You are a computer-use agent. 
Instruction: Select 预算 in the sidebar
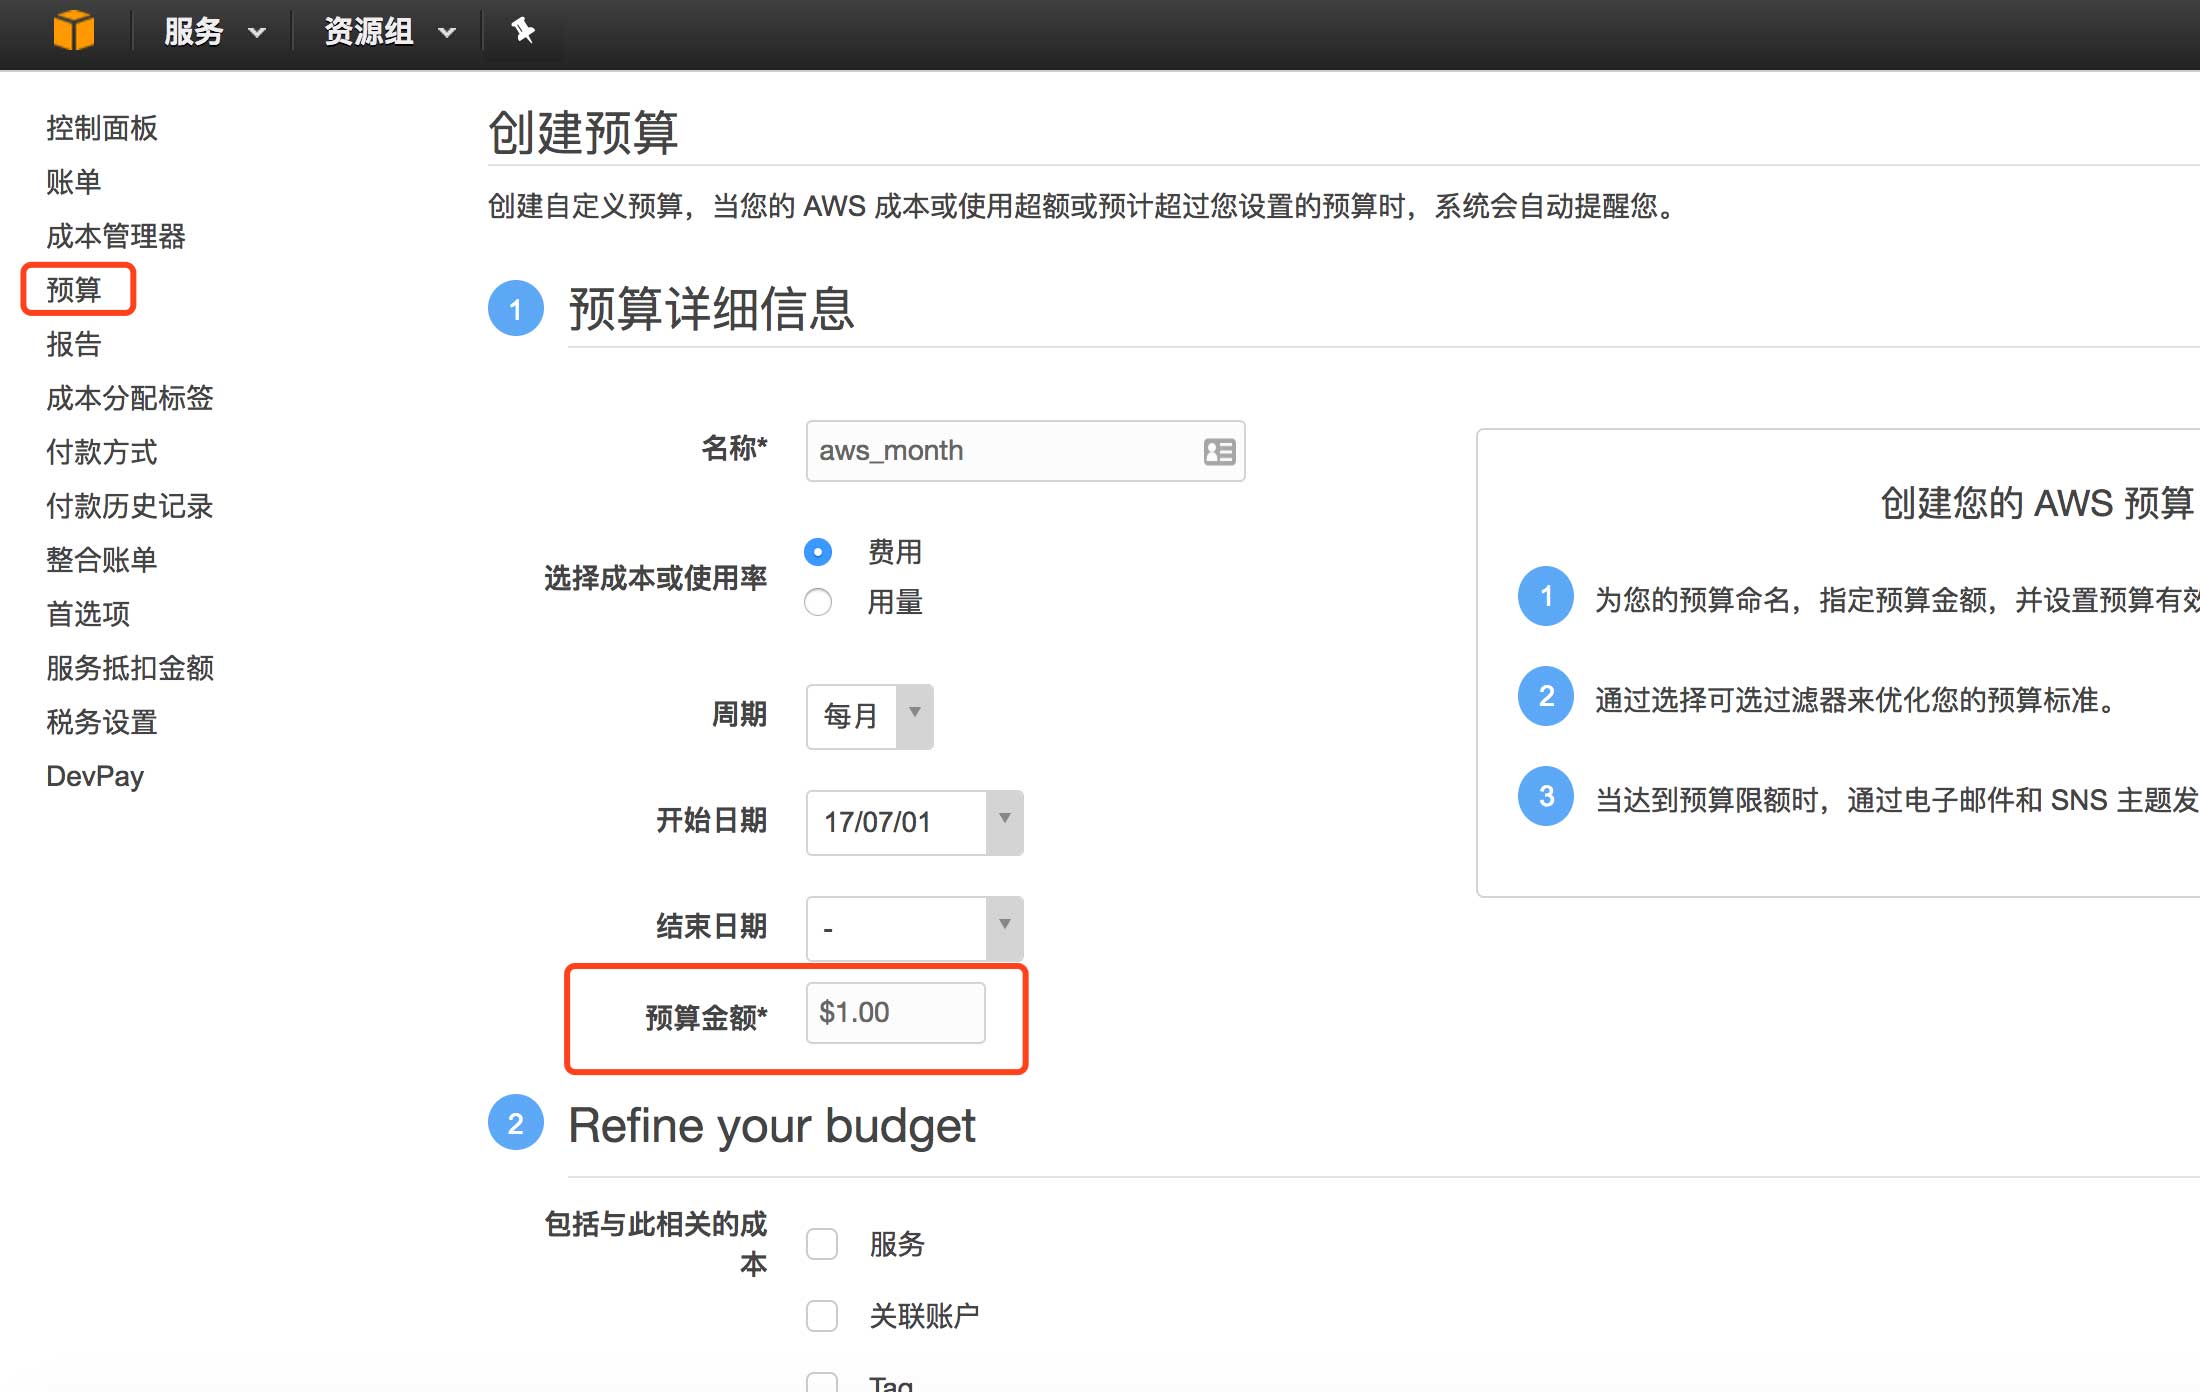pos(74,290)
